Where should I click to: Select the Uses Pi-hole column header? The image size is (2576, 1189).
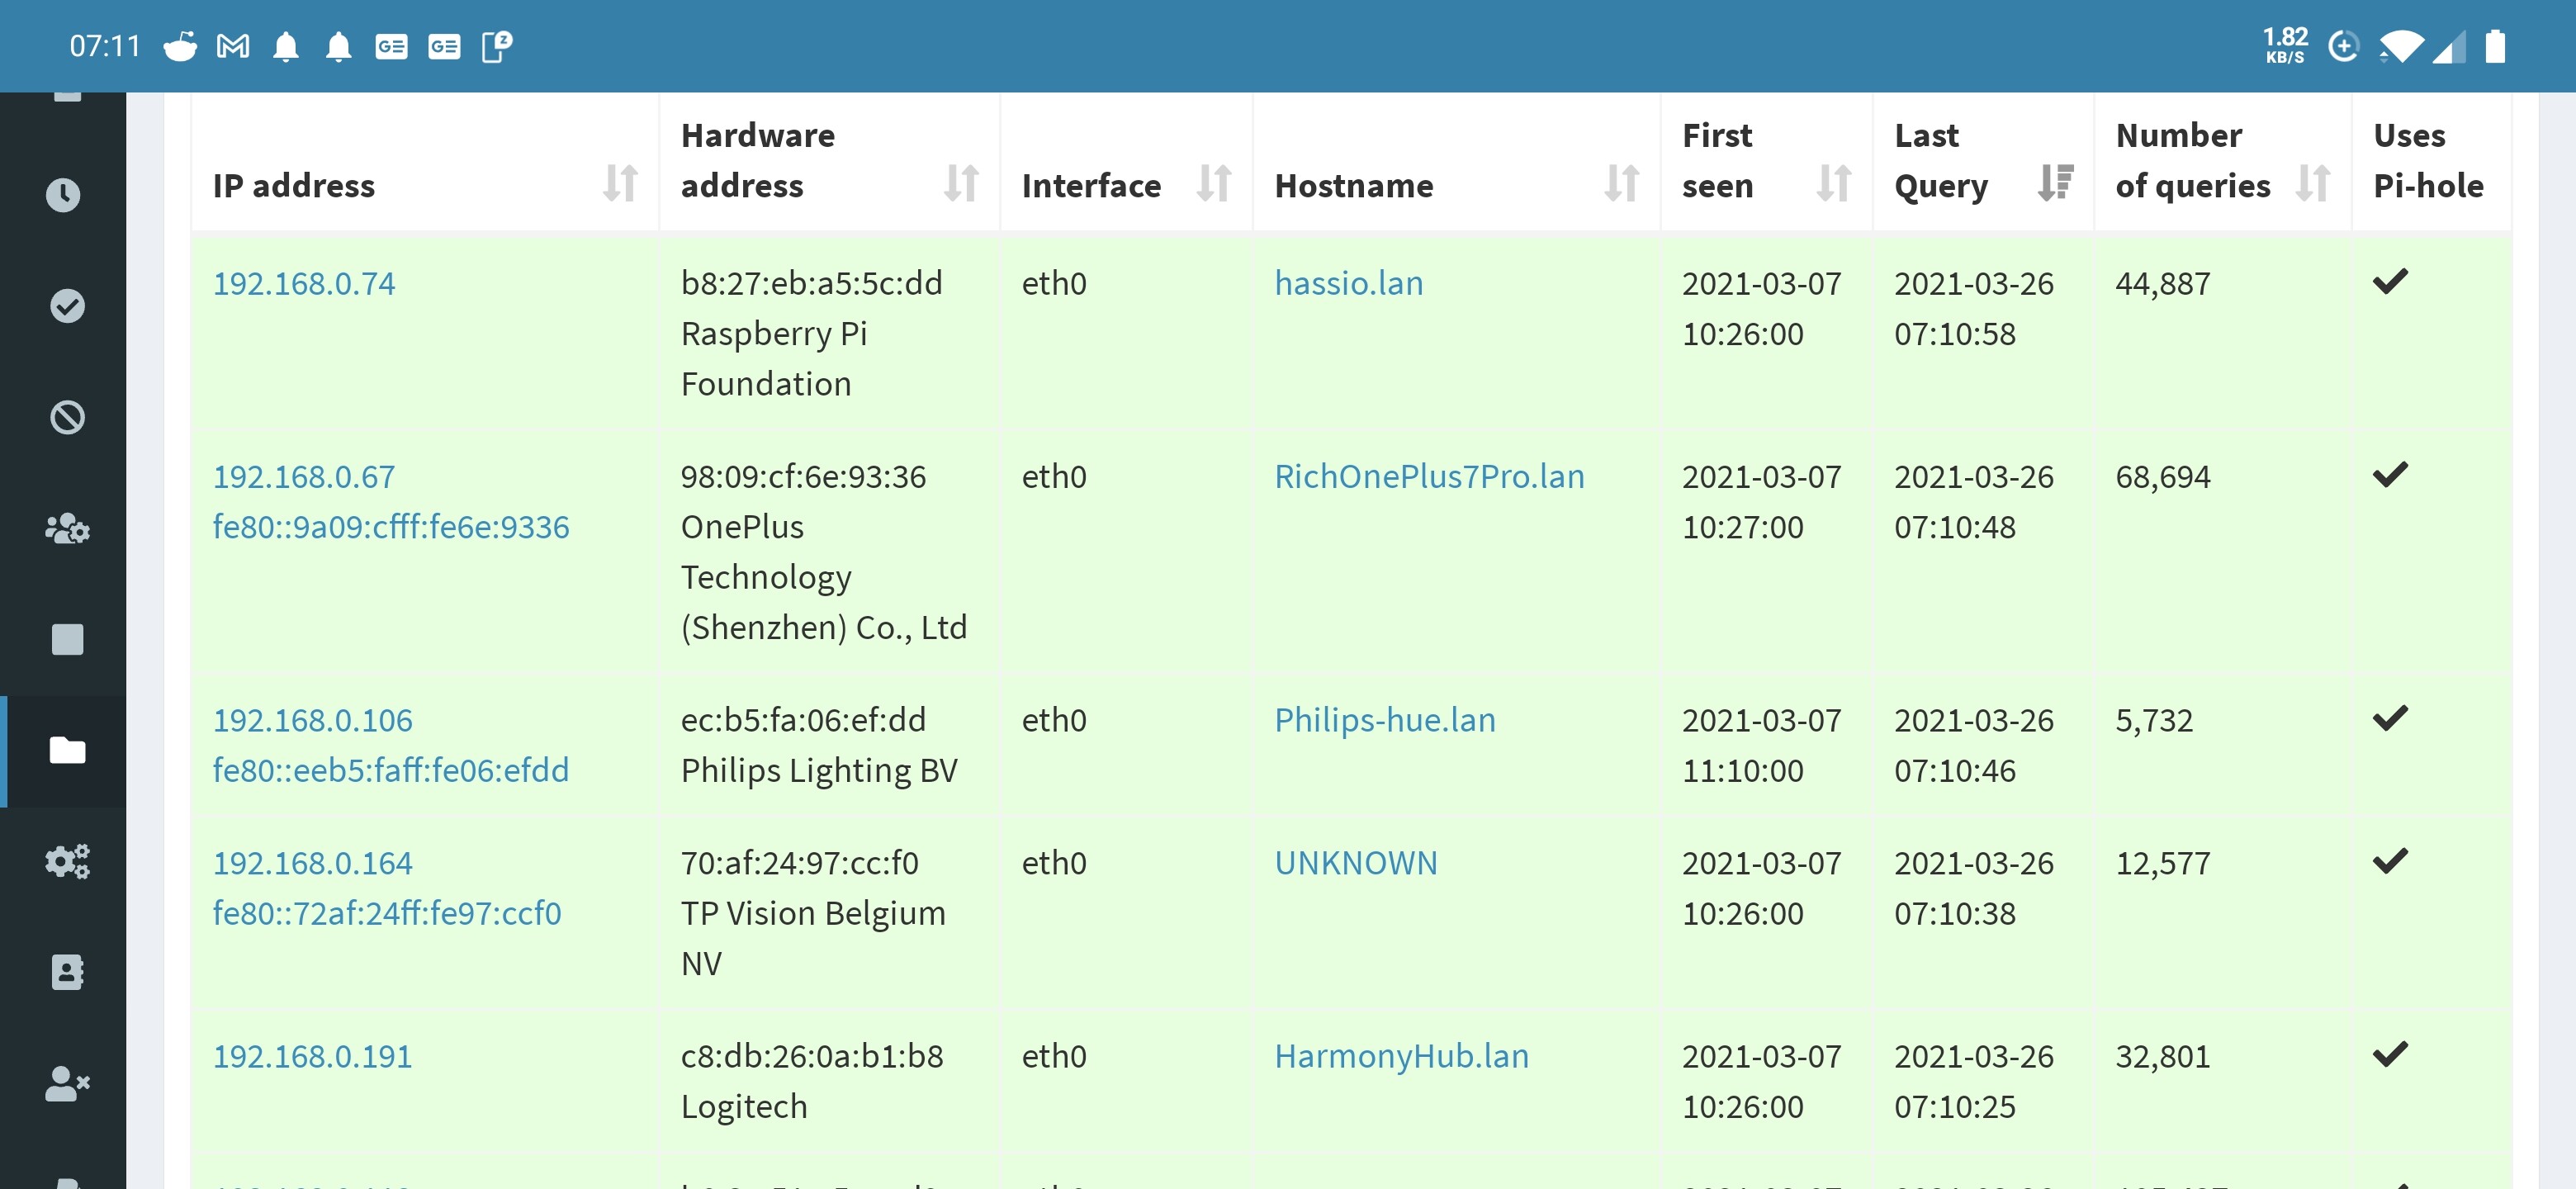tap(2430, 160)
